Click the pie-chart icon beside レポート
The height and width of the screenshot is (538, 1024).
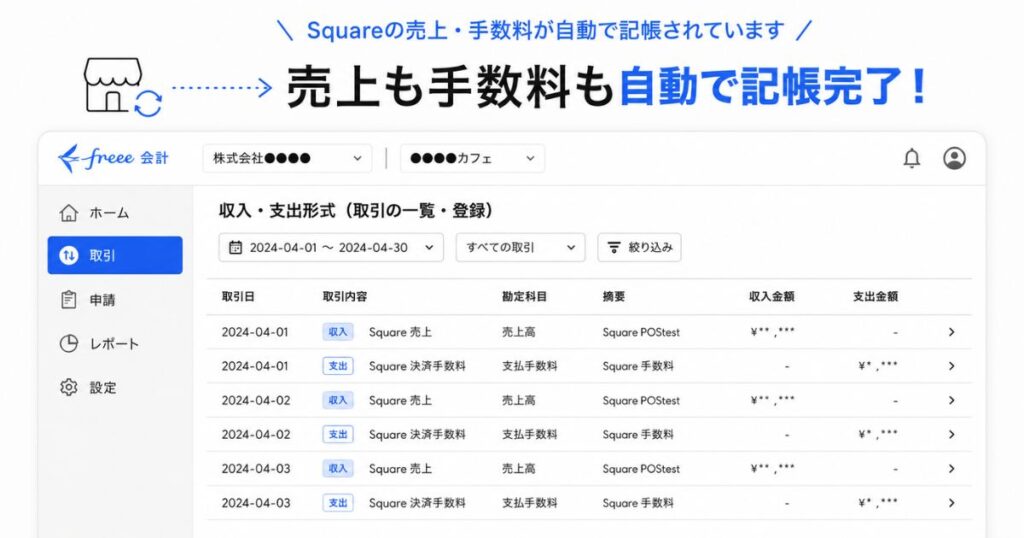tap(69, 343)
